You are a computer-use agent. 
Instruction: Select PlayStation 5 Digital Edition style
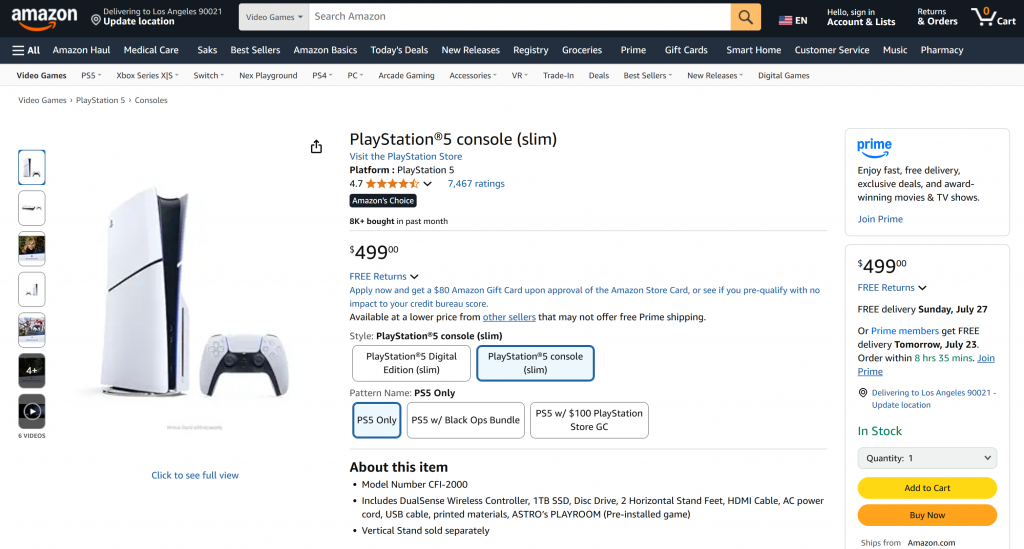point(411,363)
